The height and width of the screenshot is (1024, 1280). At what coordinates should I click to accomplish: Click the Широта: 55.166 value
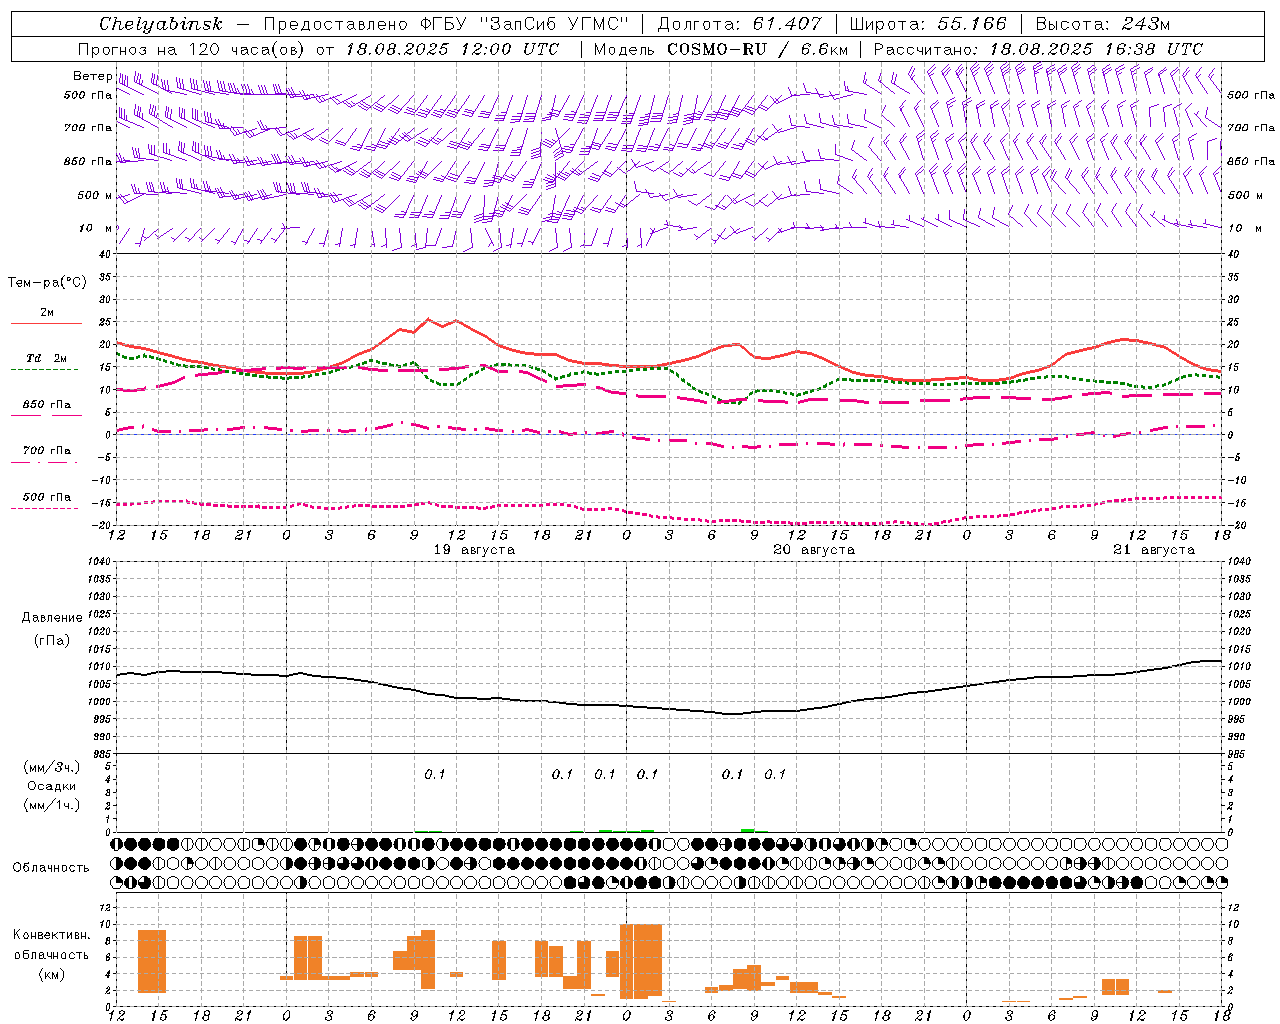tap(927, 24)
